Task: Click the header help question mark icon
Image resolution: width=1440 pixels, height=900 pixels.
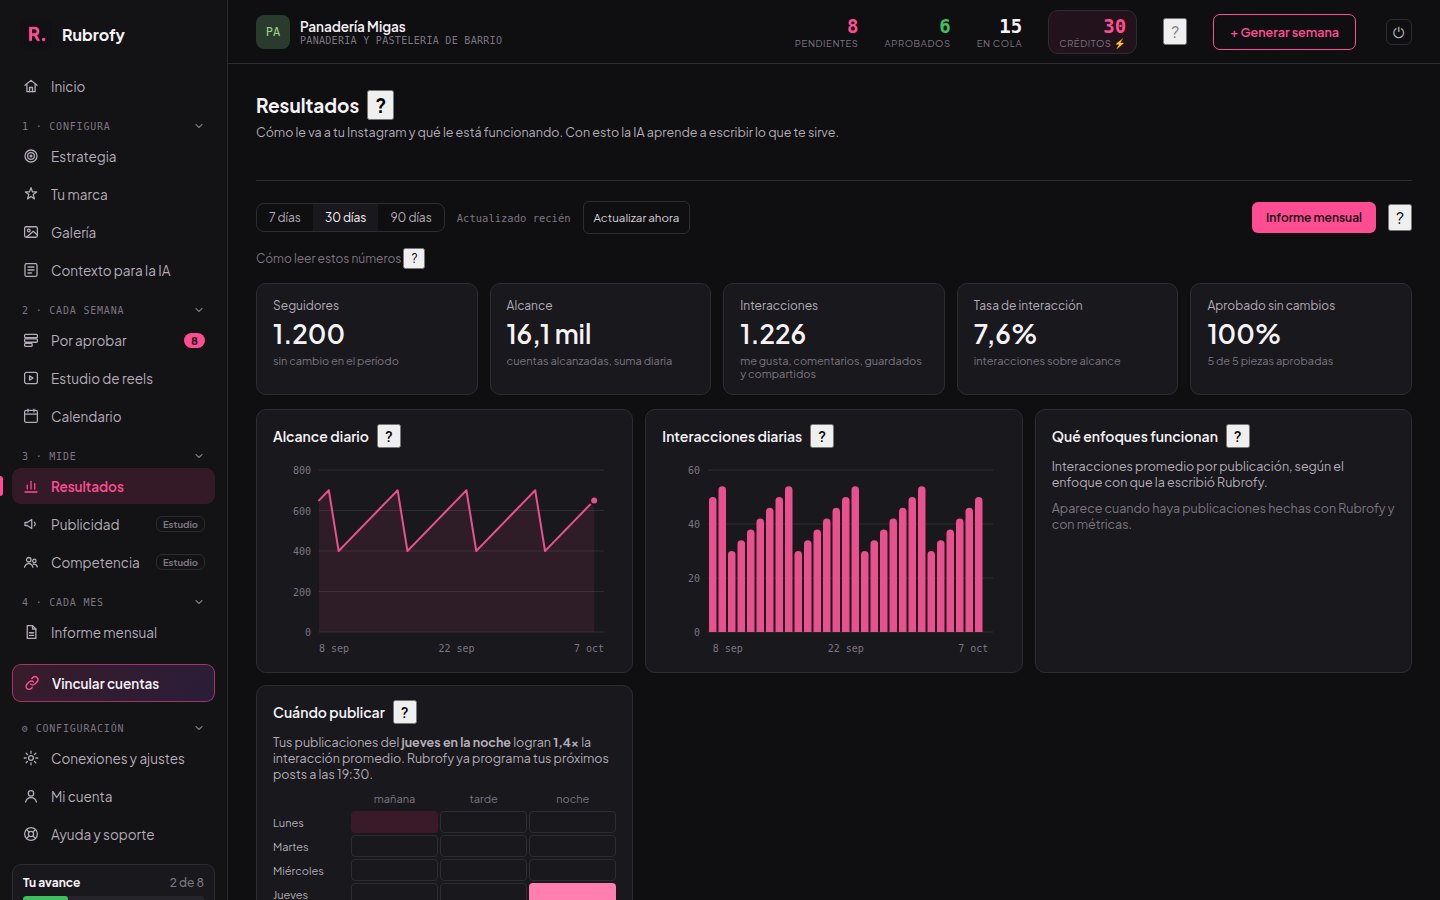Action: pos(1175,32)
